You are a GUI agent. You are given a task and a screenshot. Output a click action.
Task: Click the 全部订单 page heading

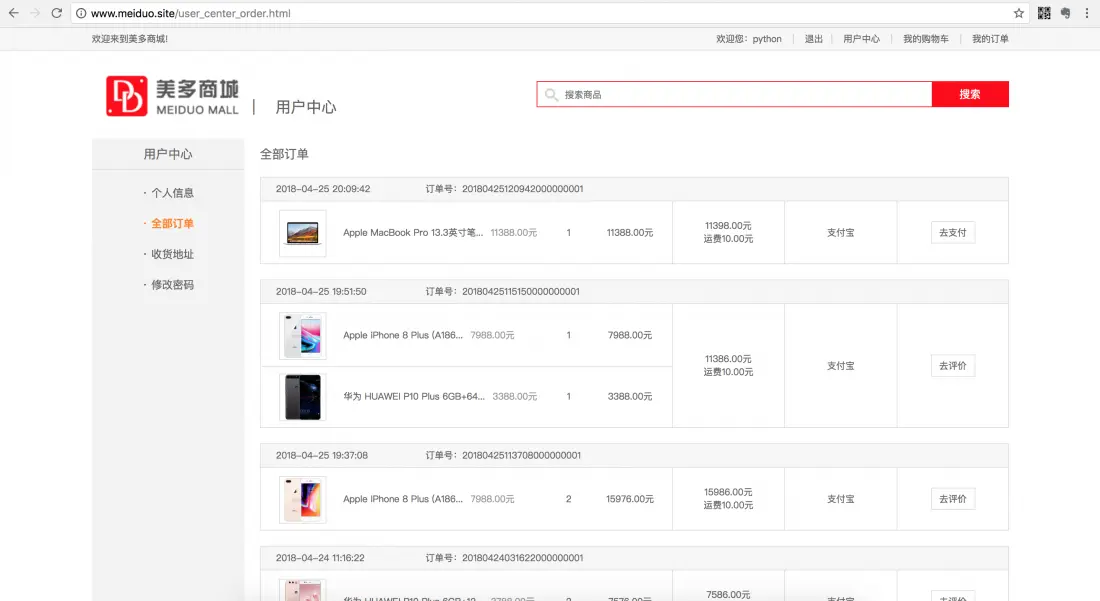pyautogui.click(x=284, y=154)
